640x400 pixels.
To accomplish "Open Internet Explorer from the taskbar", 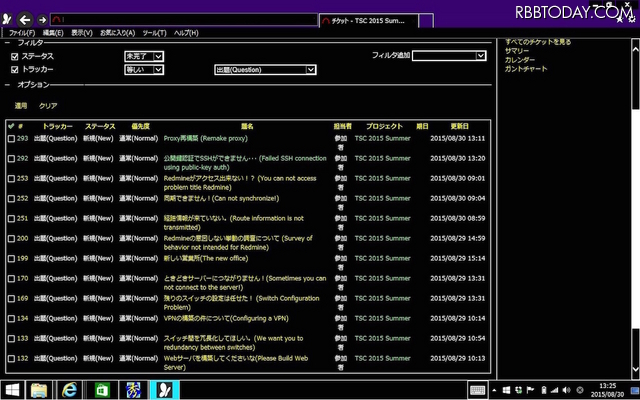I will 70,391.
